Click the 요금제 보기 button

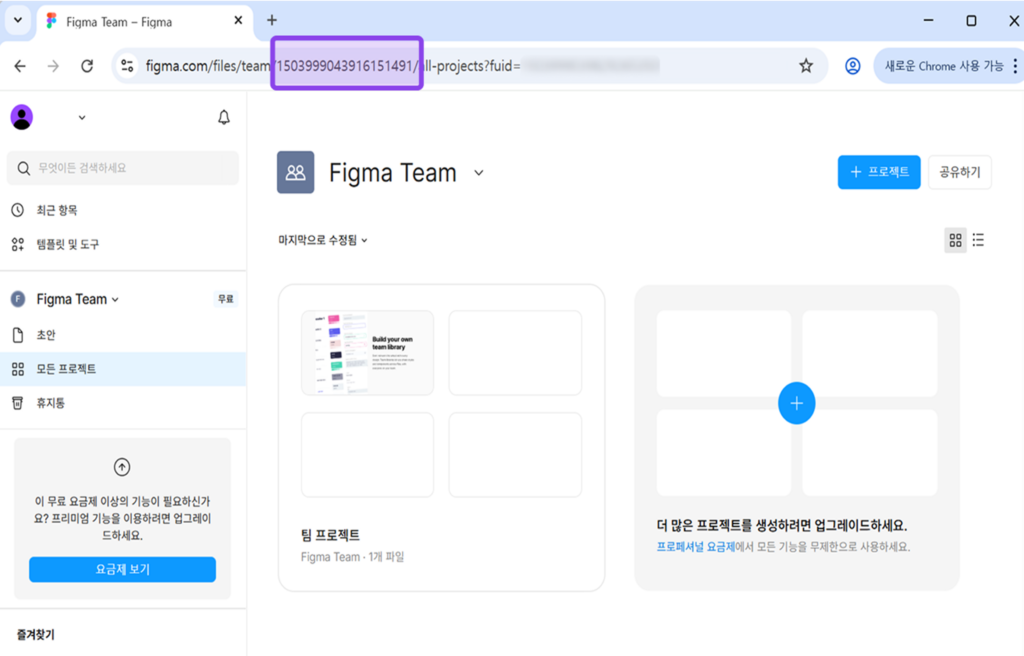[122, 569]
